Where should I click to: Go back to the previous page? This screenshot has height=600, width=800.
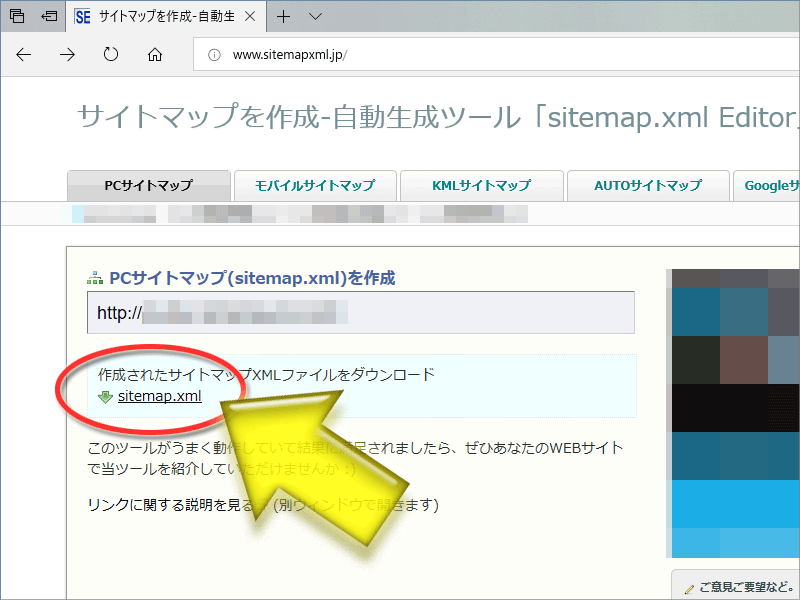(24, 55)
